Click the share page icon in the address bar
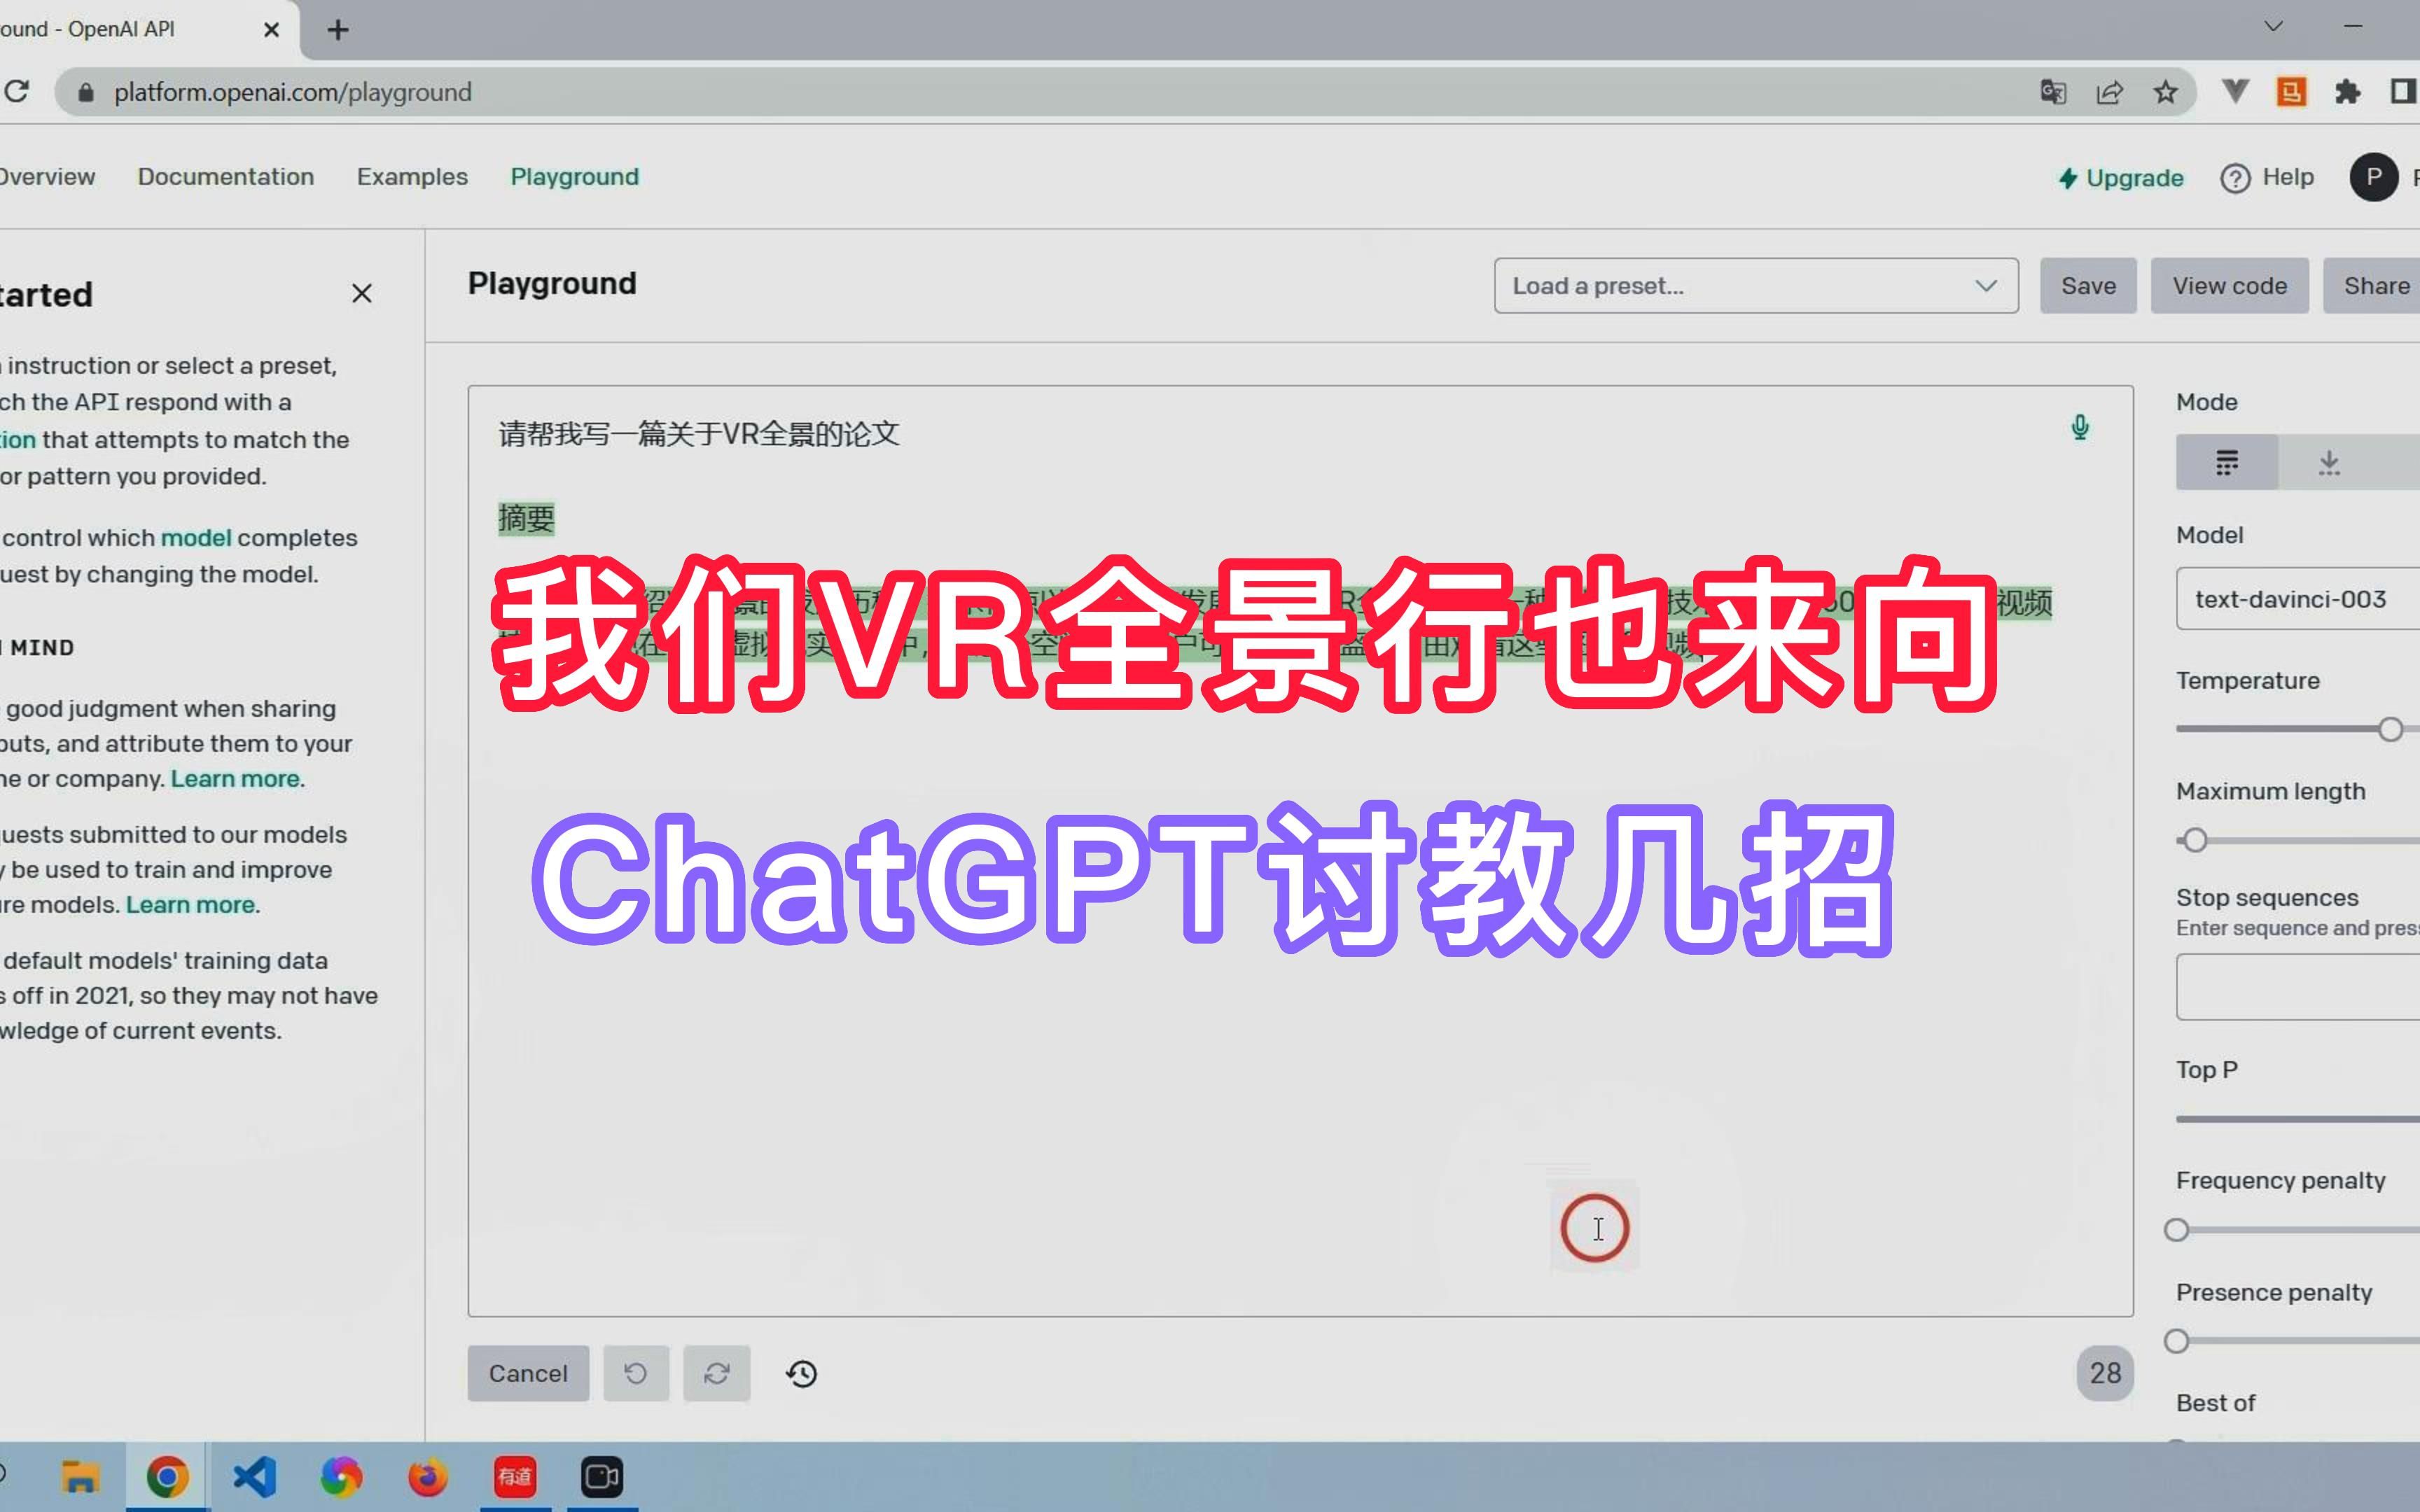The height and width of the screenshot is (1512, 2420). tap(2109, 92)
